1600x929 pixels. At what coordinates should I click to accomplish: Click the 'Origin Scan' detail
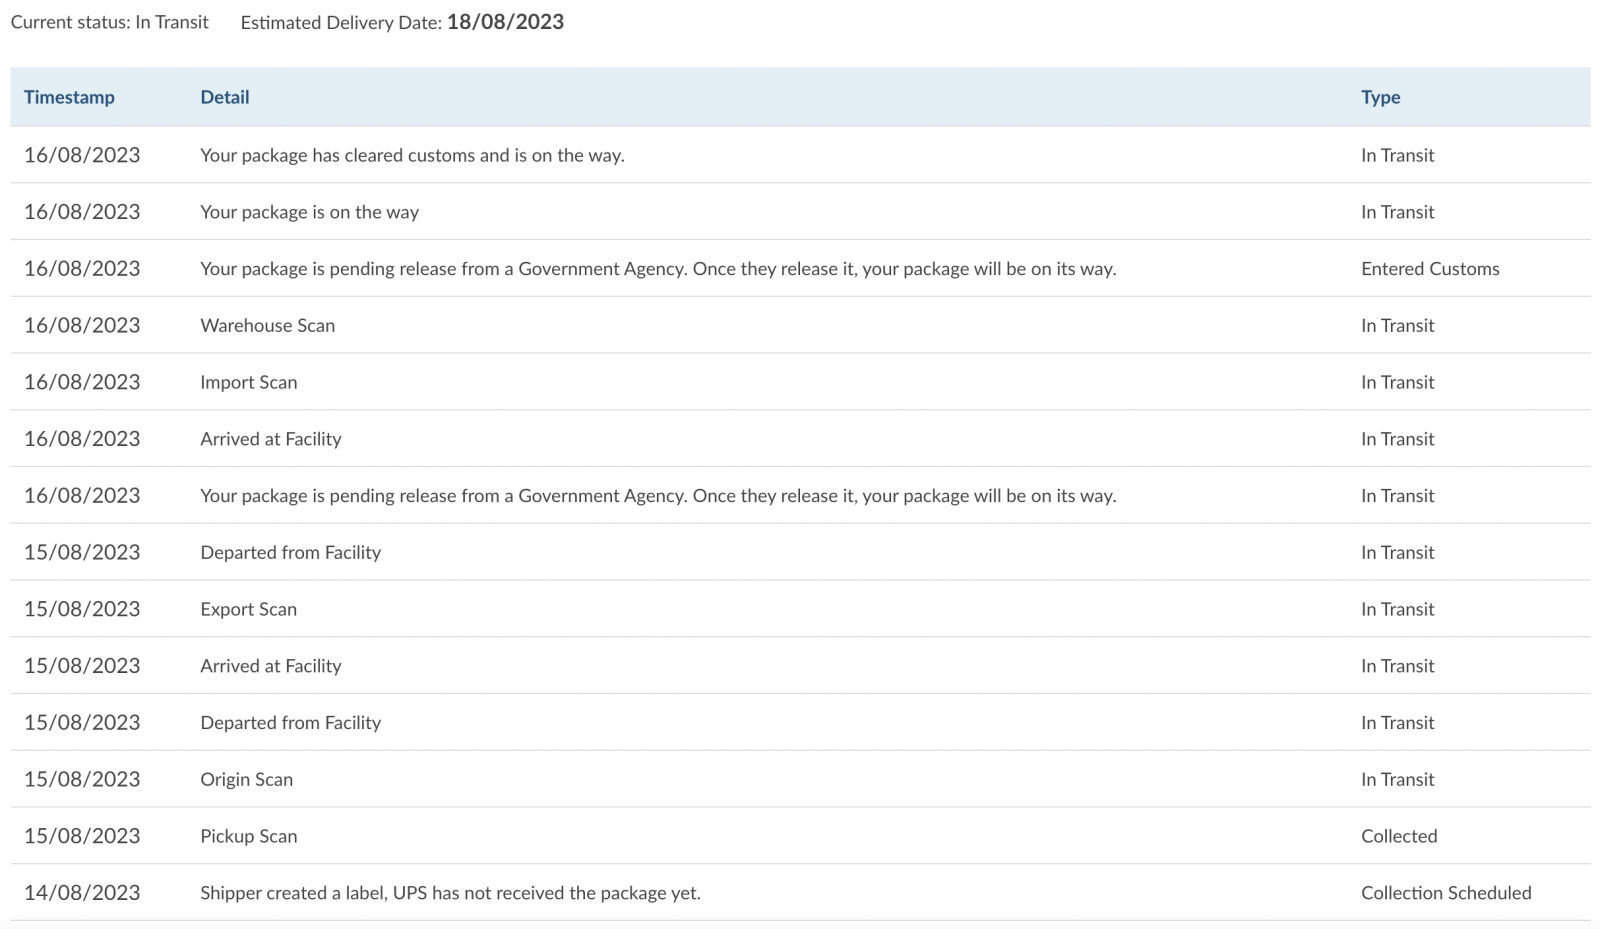(x=246, y=779)
